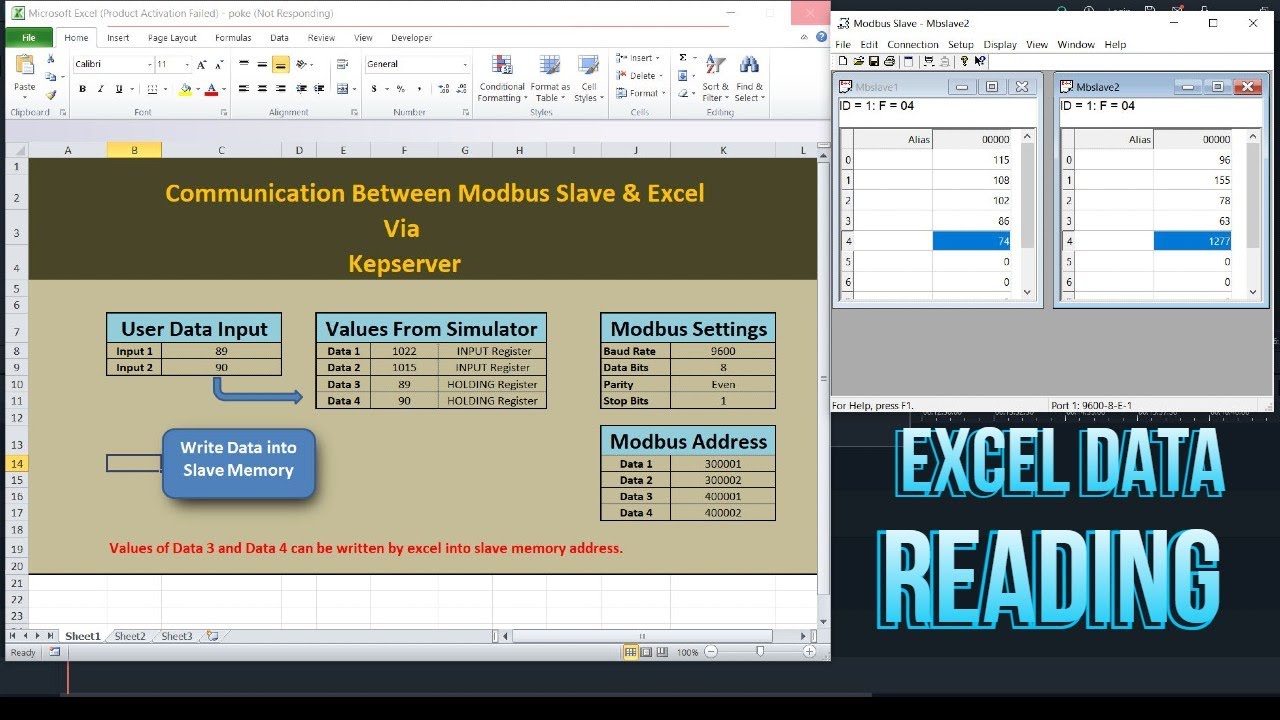Screen dimensions: 1280x720
Task: Toggle Underline formatting
Action: [119, 89]
